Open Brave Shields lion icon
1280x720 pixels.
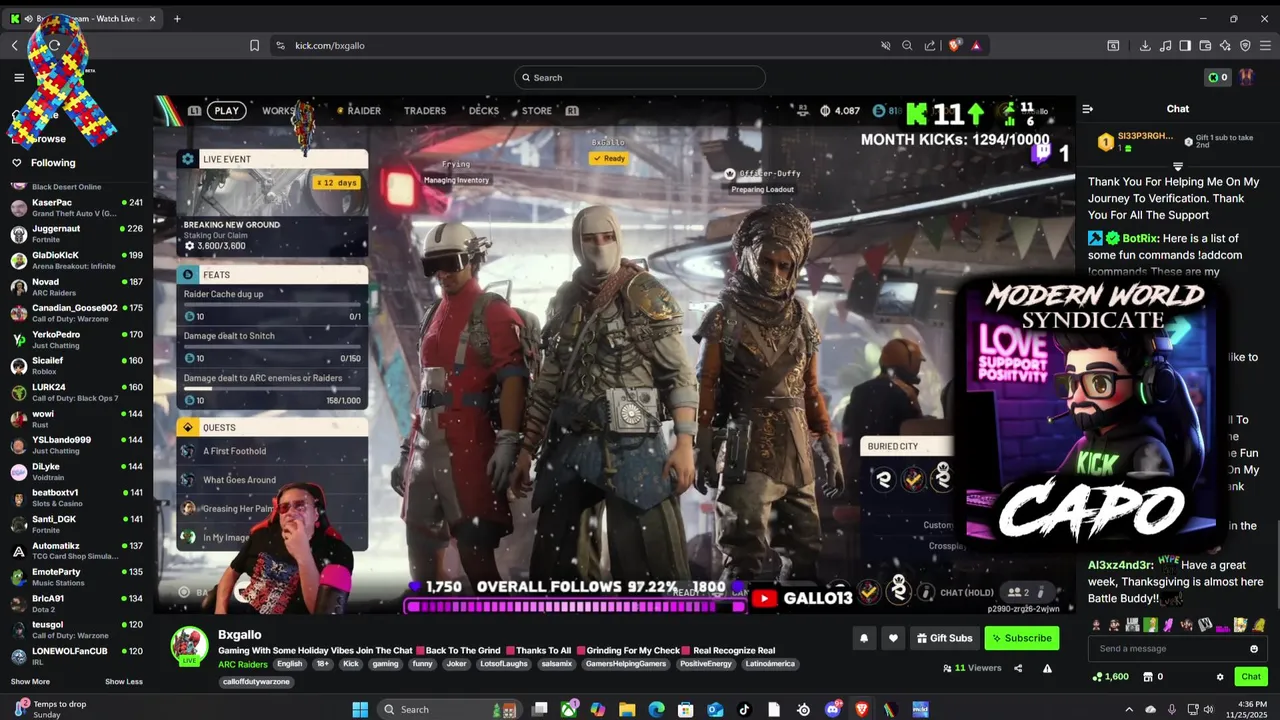[x=955, y=45]
